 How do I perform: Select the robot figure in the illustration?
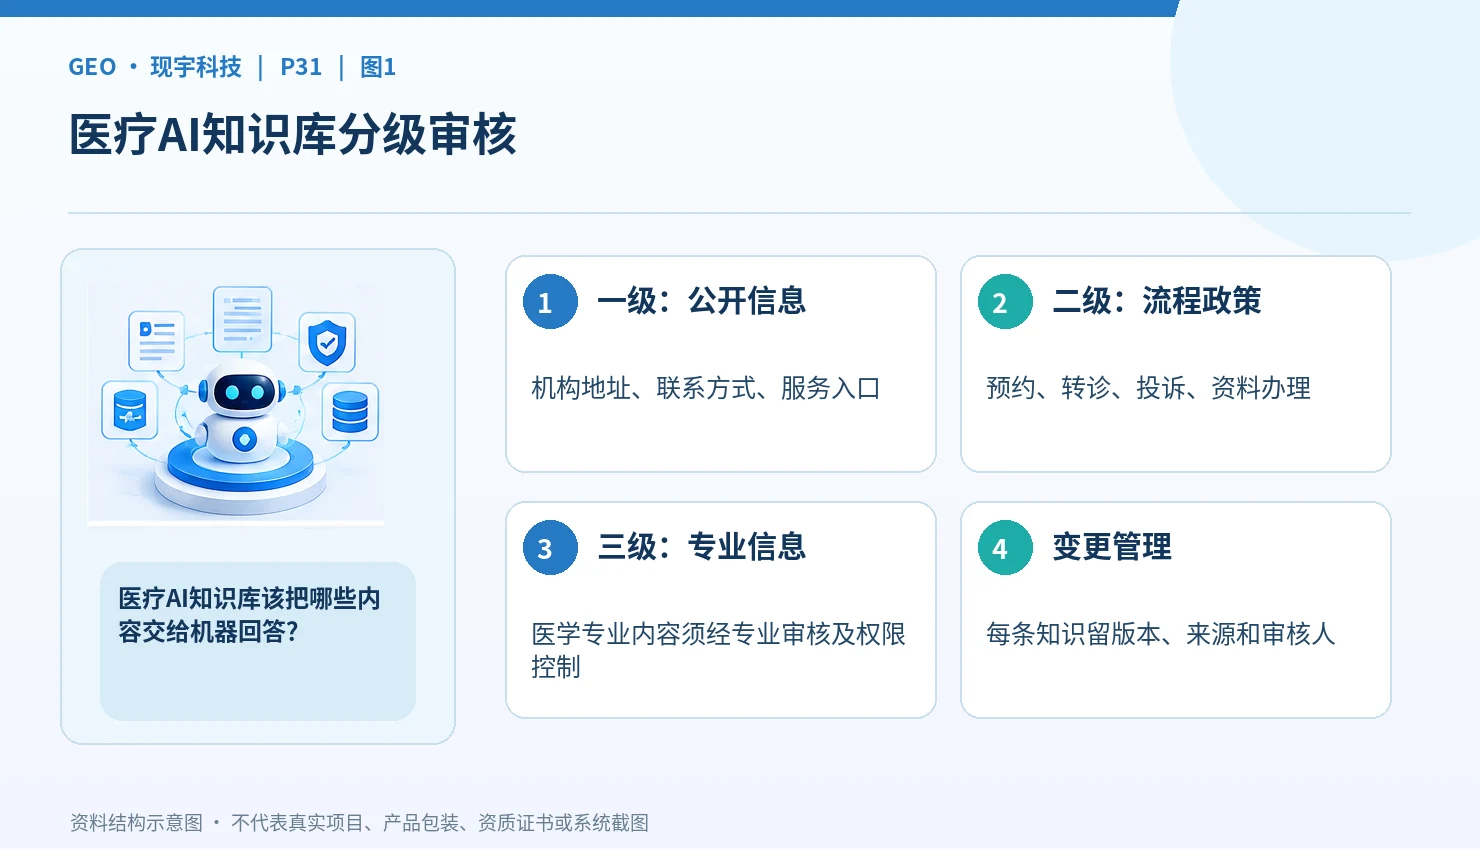[240, 412]
